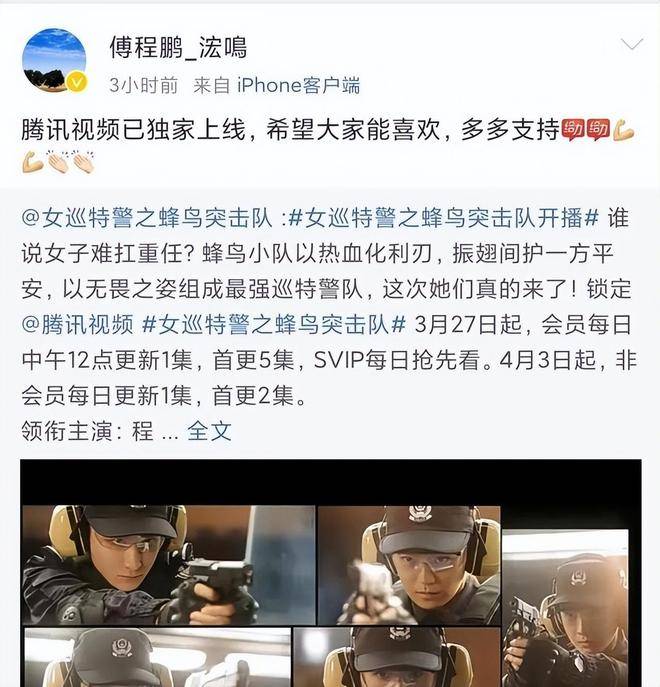Click the second red 给力 sticker emoji
The image size is (660, 687).
pyautogui.click(x=598, y=130)
